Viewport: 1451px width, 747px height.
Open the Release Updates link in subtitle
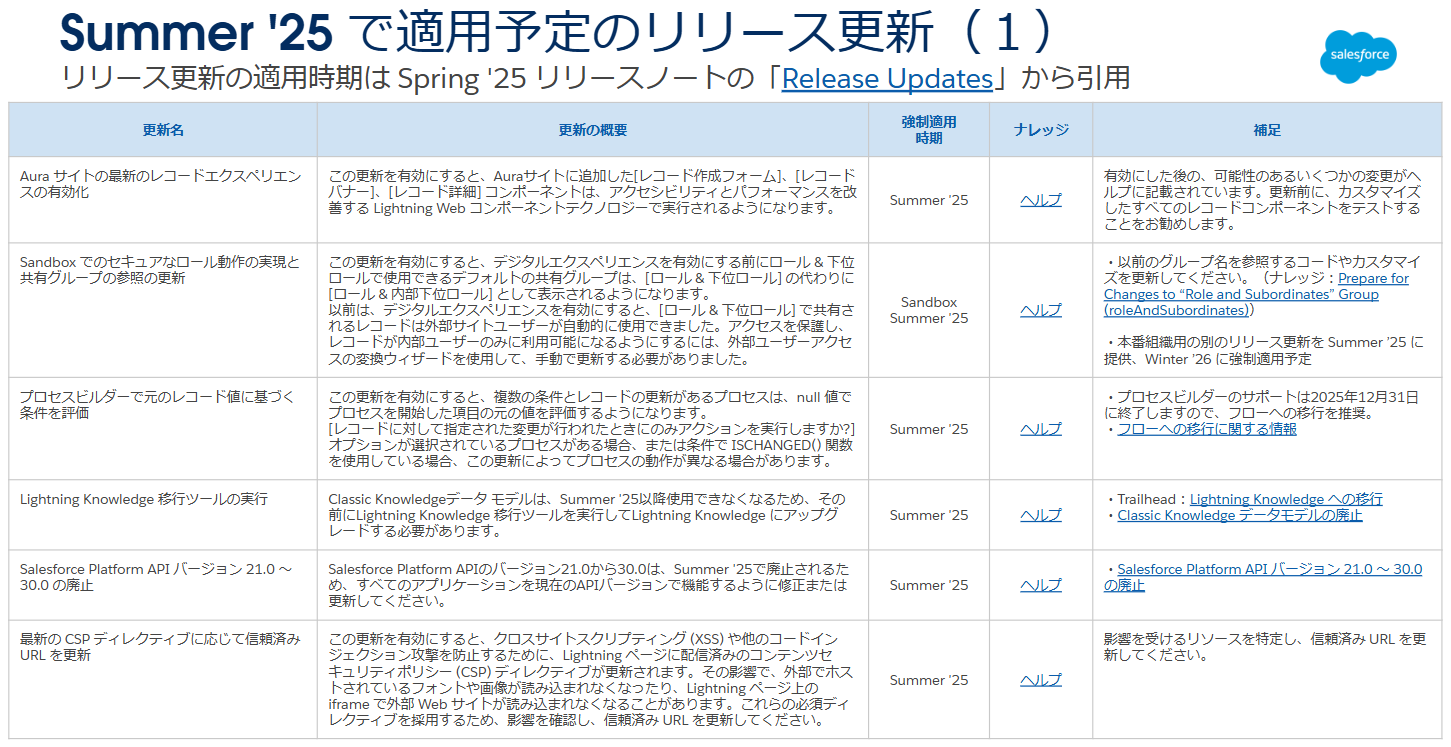click(x=887, y=79)
